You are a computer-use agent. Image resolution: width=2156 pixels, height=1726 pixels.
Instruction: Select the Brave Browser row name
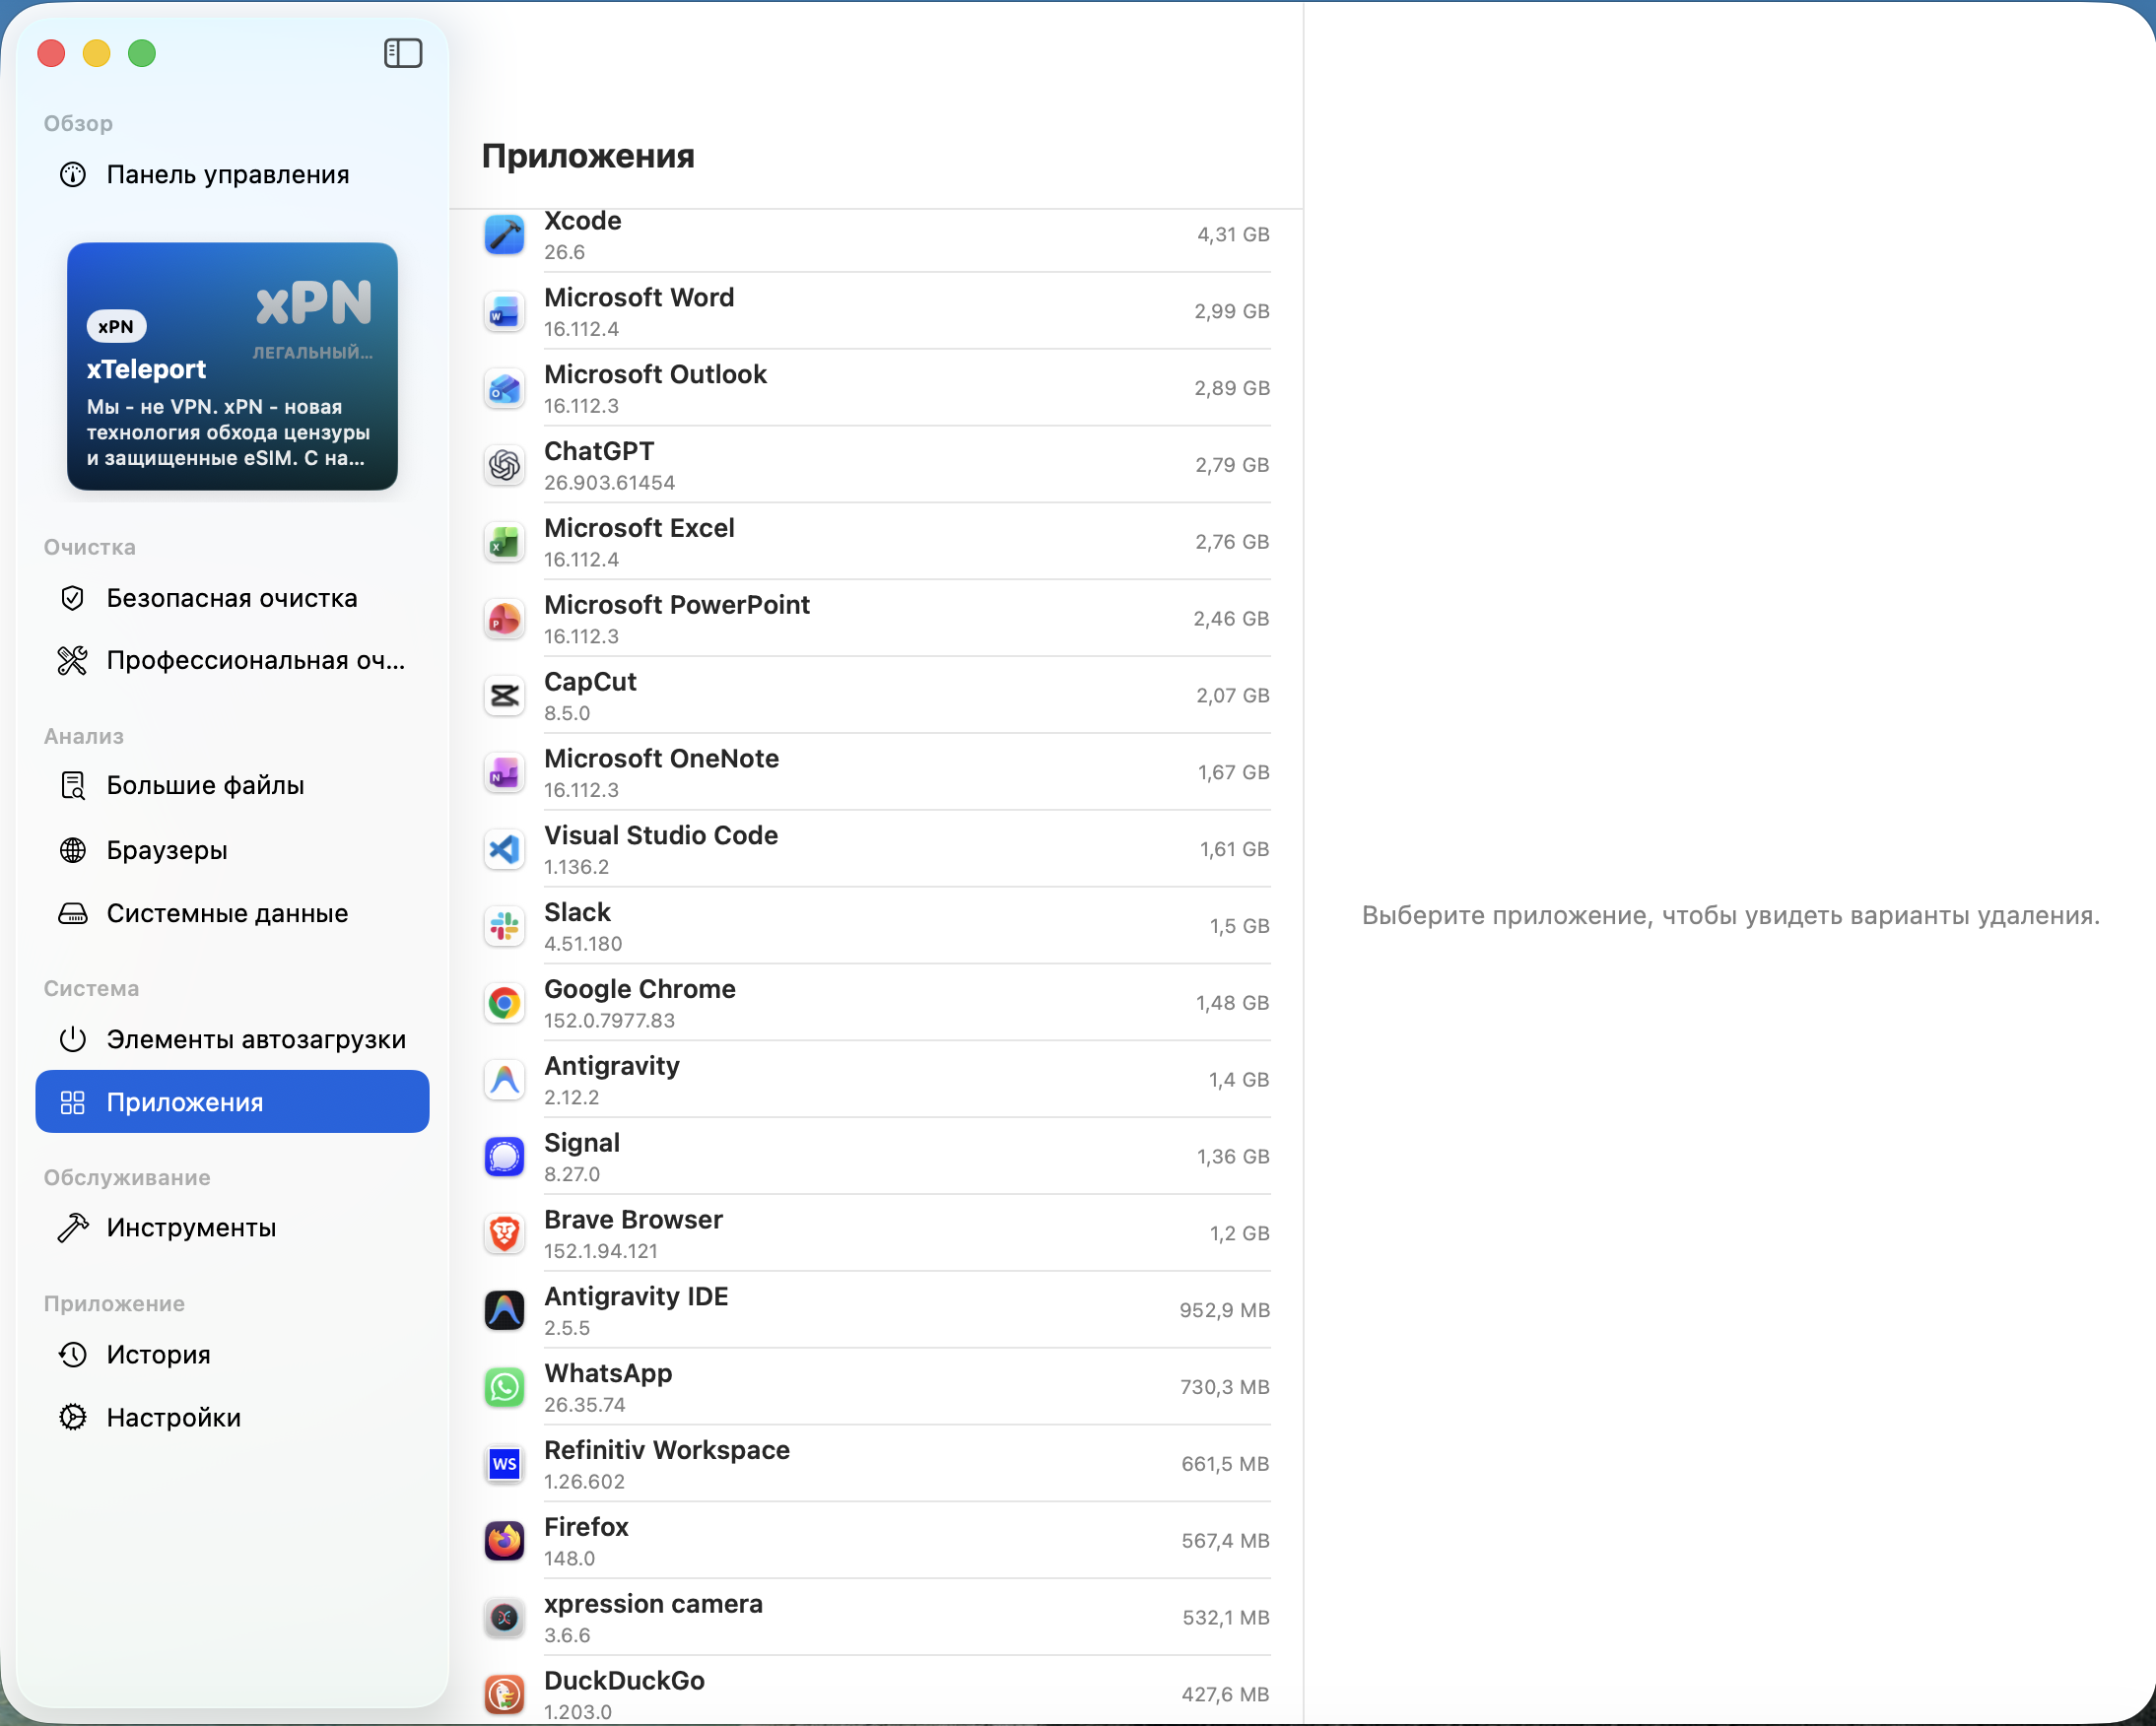click(633, 1221)
